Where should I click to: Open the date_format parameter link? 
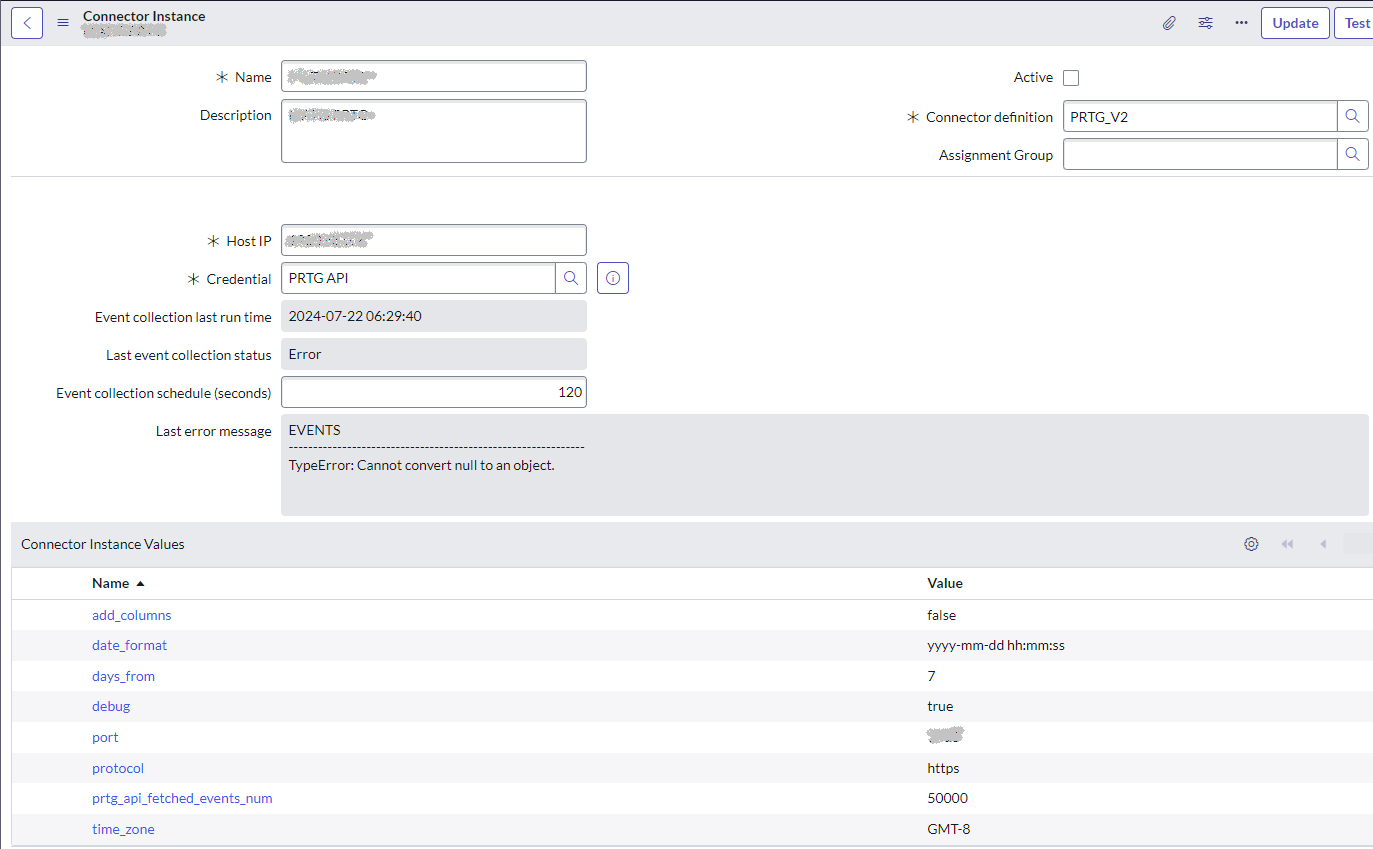coord(129,645)
